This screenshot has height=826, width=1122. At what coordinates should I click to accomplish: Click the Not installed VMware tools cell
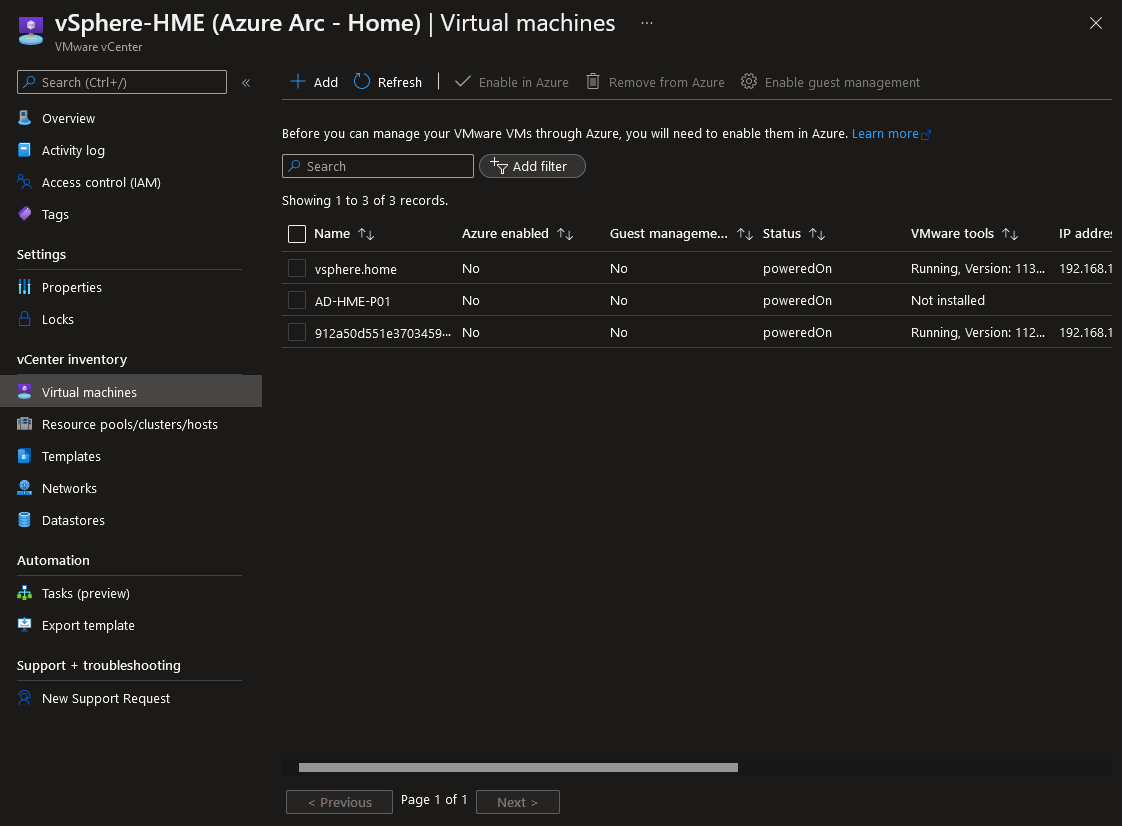coord(947,301)
